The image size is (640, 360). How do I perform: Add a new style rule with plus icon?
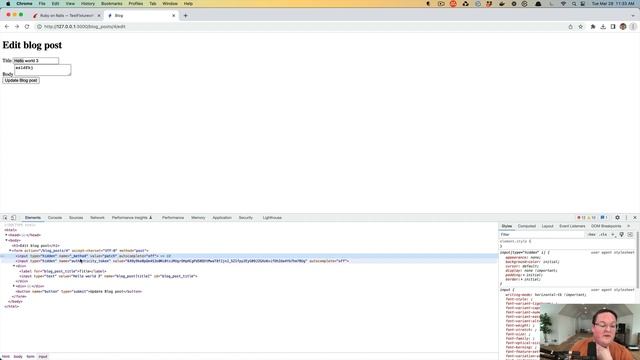[613, 235]
